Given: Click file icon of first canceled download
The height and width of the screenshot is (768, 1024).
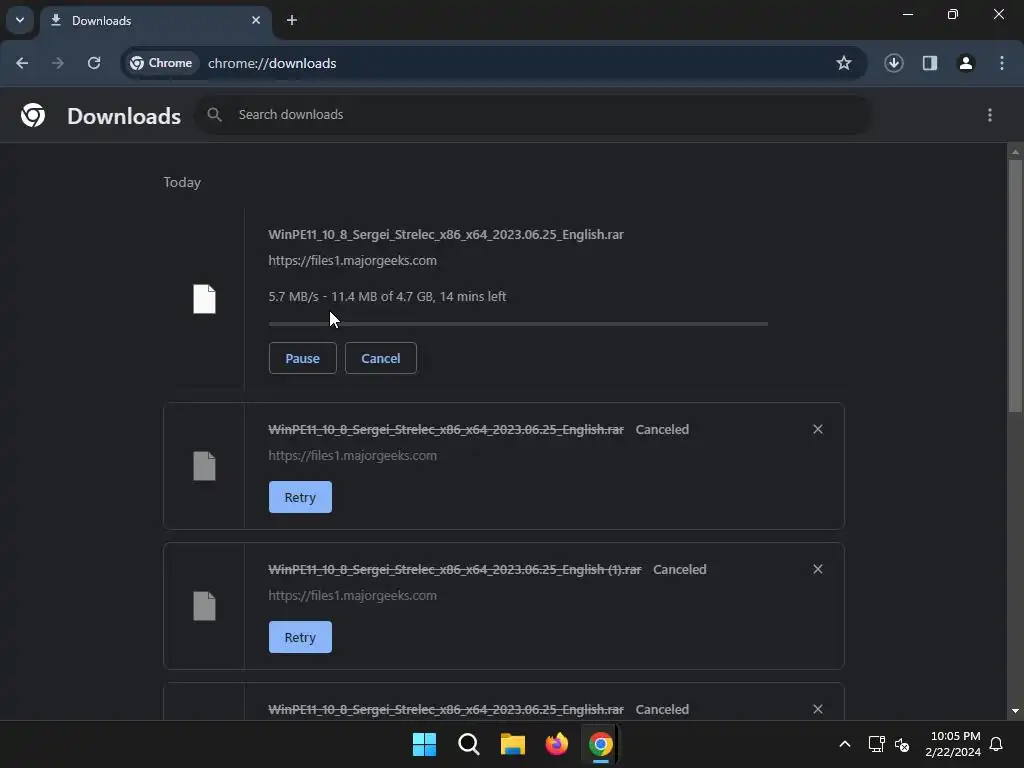Looking at the screenshot, I should click(204, 466).
